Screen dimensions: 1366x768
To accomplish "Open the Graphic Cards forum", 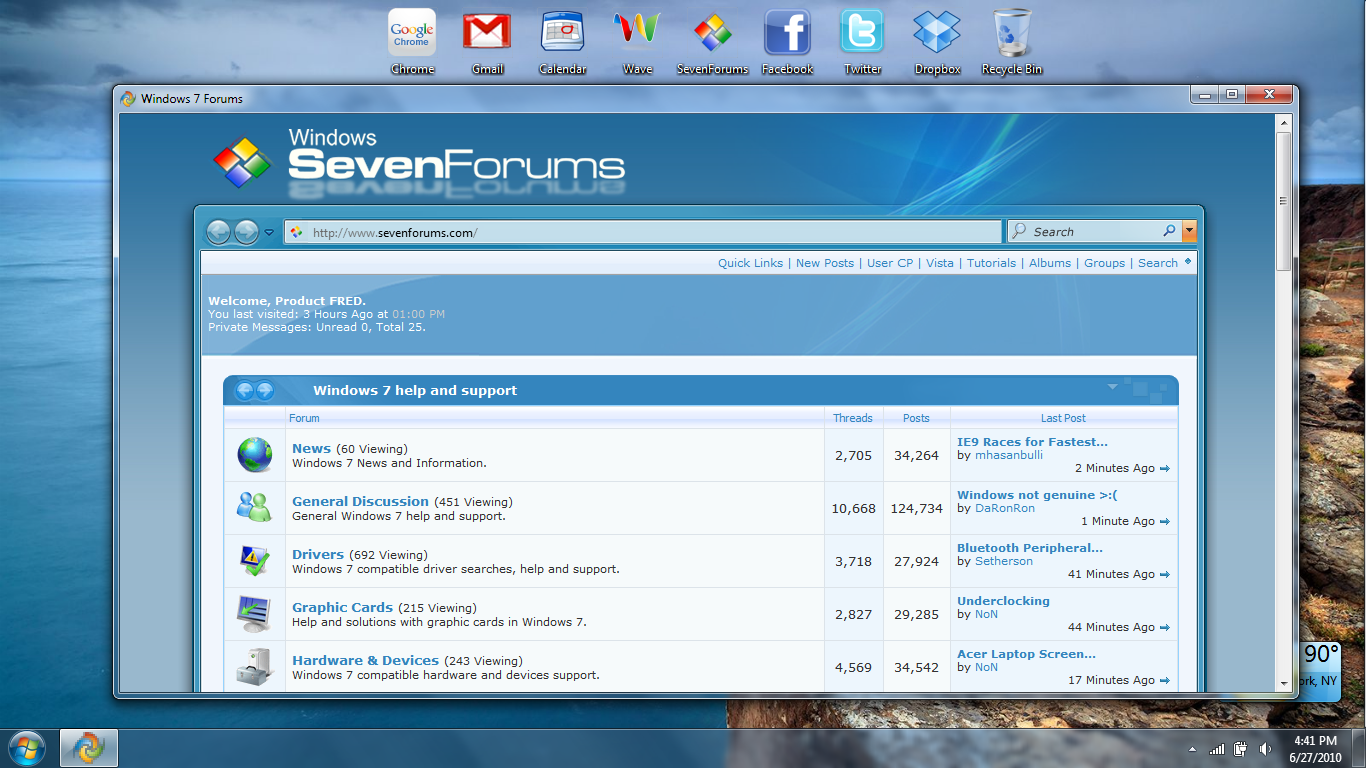I will [x=342, y=608].
